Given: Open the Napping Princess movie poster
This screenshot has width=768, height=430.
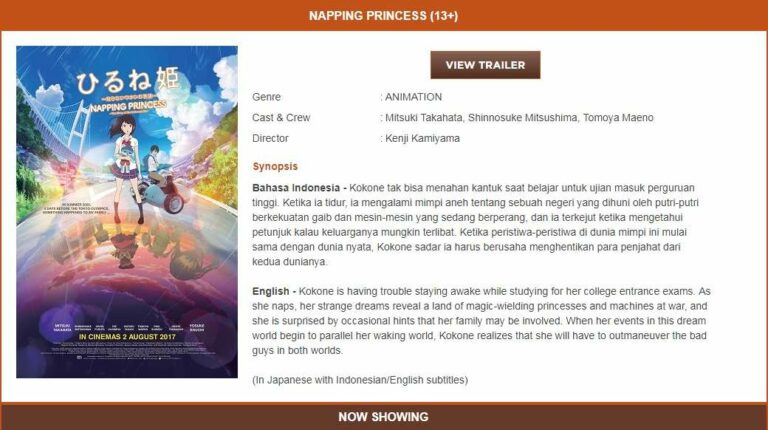Looking at the screenshot, I should (127, 212).
